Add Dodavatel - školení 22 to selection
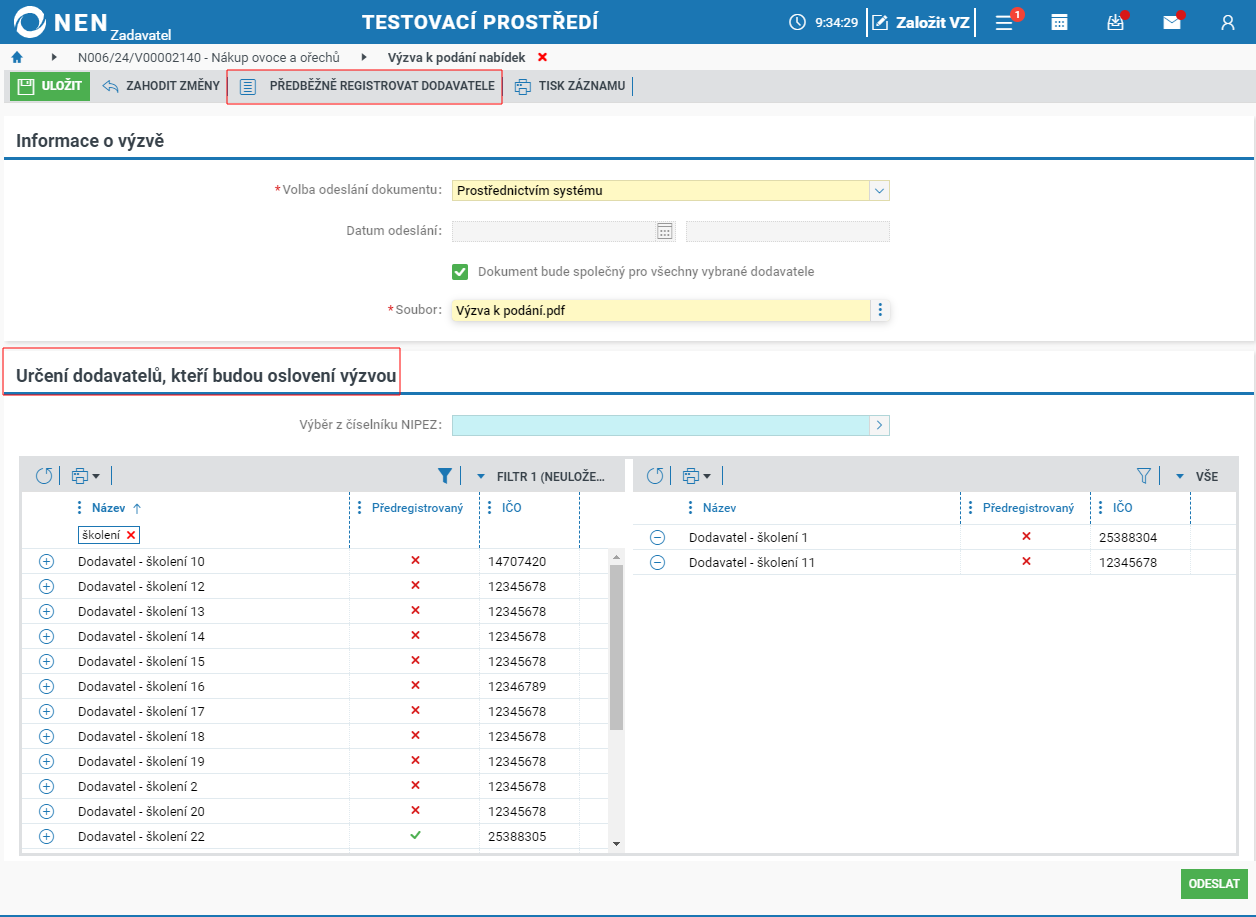 [x=46, y=836]
